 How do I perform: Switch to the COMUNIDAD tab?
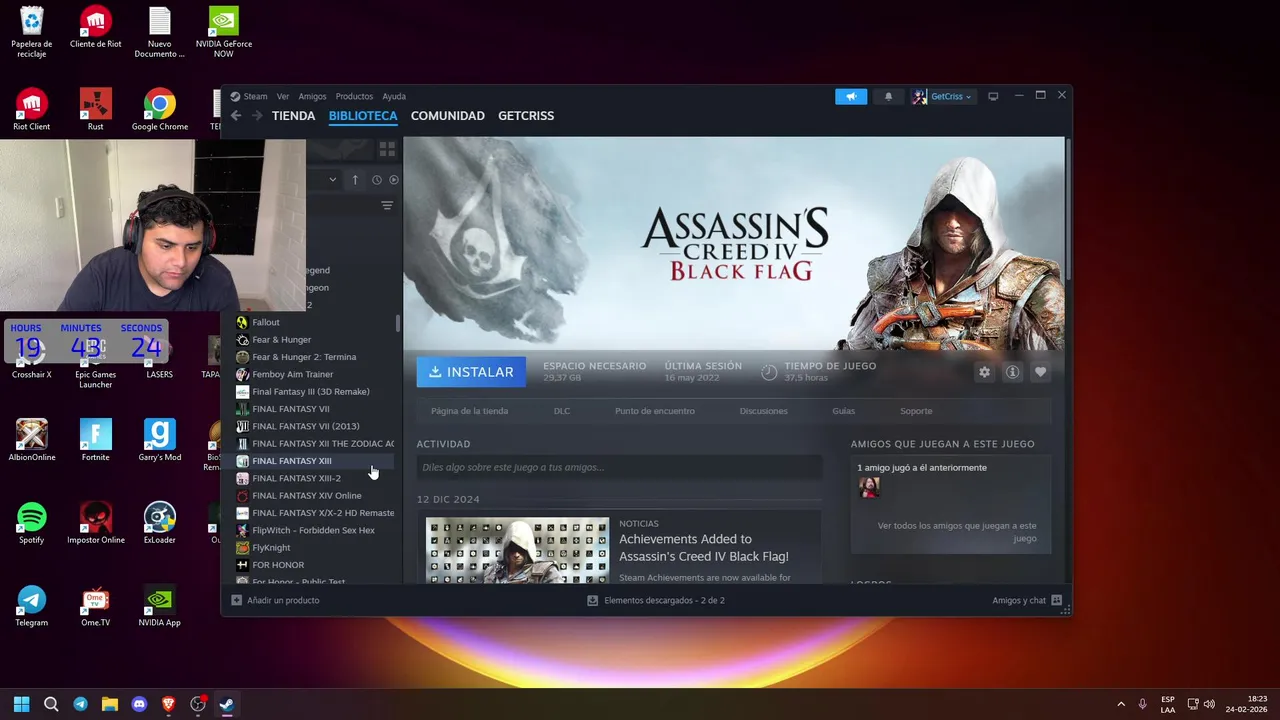click(447, 116)
